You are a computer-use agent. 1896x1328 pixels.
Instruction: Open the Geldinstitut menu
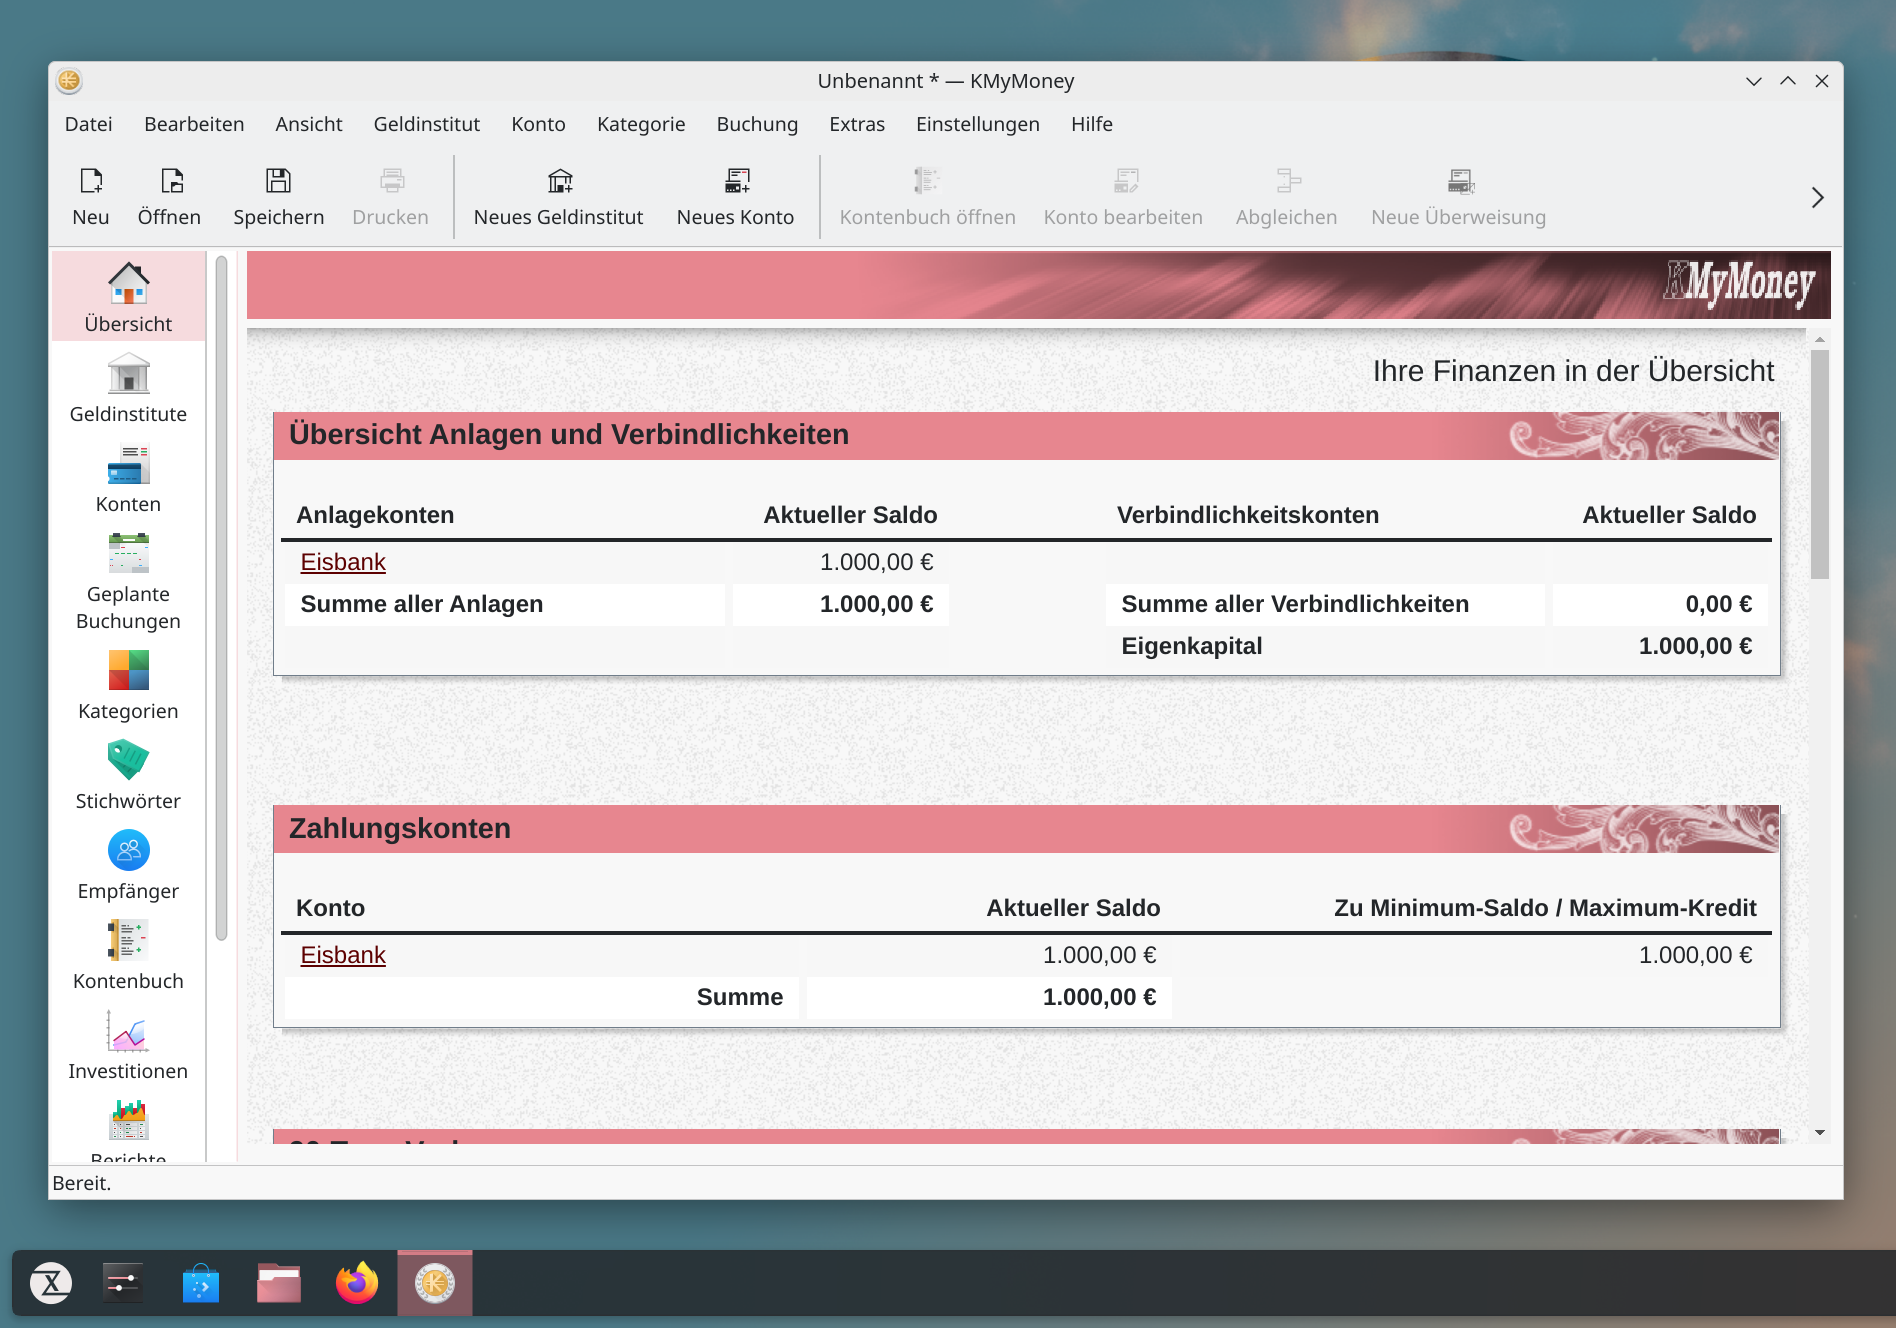click(427, 124)
